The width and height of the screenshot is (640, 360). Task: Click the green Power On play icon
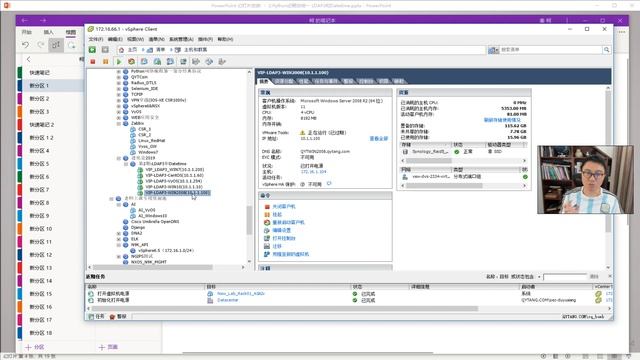point(119,62)
